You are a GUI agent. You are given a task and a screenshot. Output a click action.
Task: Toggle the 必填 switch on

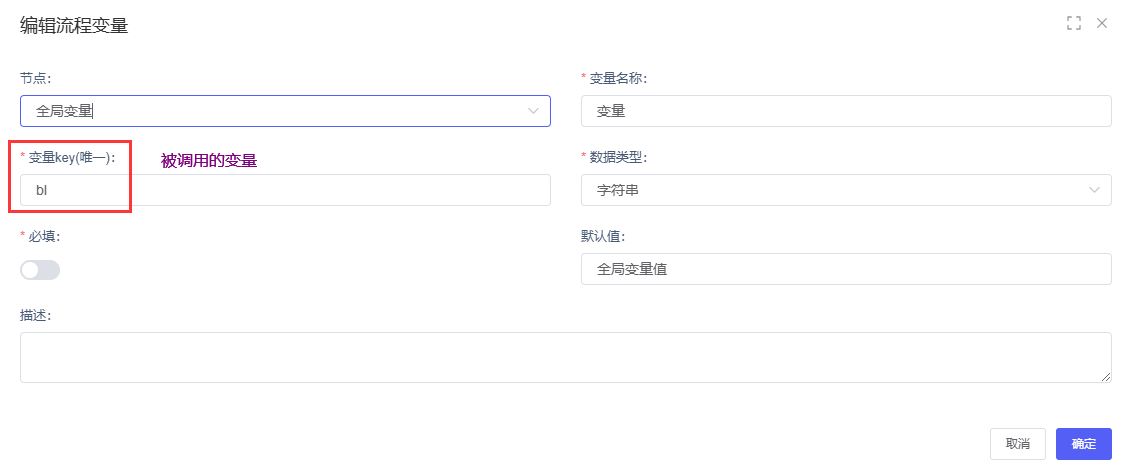(x=40, y=270)
